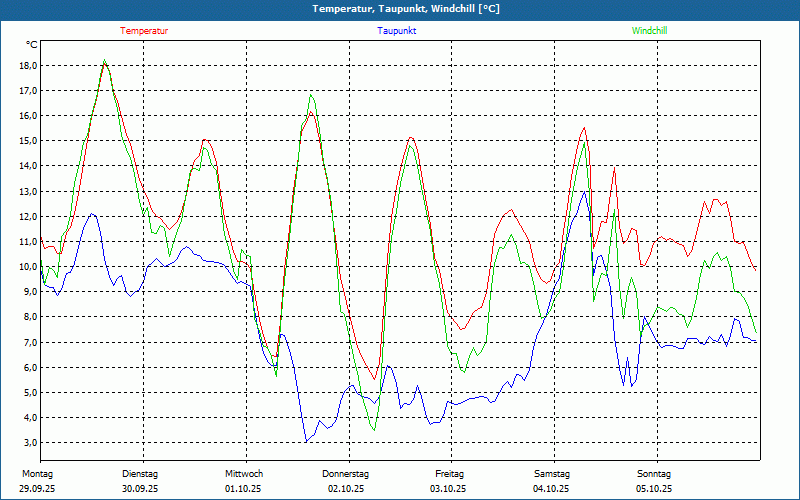Click the Mittwoch day label
The image size is (800, 500).
[244, 473]
